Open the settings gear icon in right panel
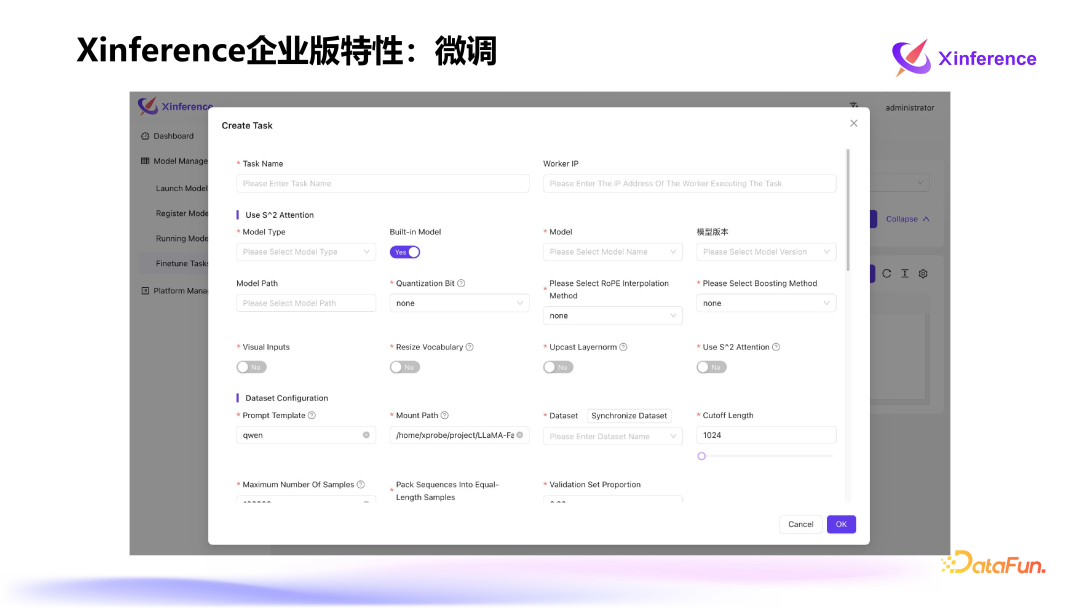 [x=922, y=272]
